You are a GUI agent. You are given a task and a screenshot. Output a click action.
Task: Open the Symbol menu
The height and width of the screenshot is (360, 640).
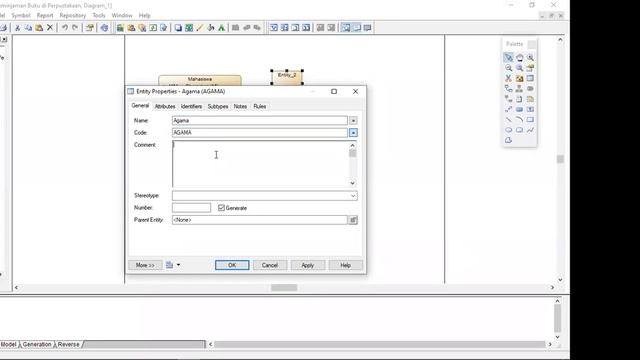coord(21,16)
